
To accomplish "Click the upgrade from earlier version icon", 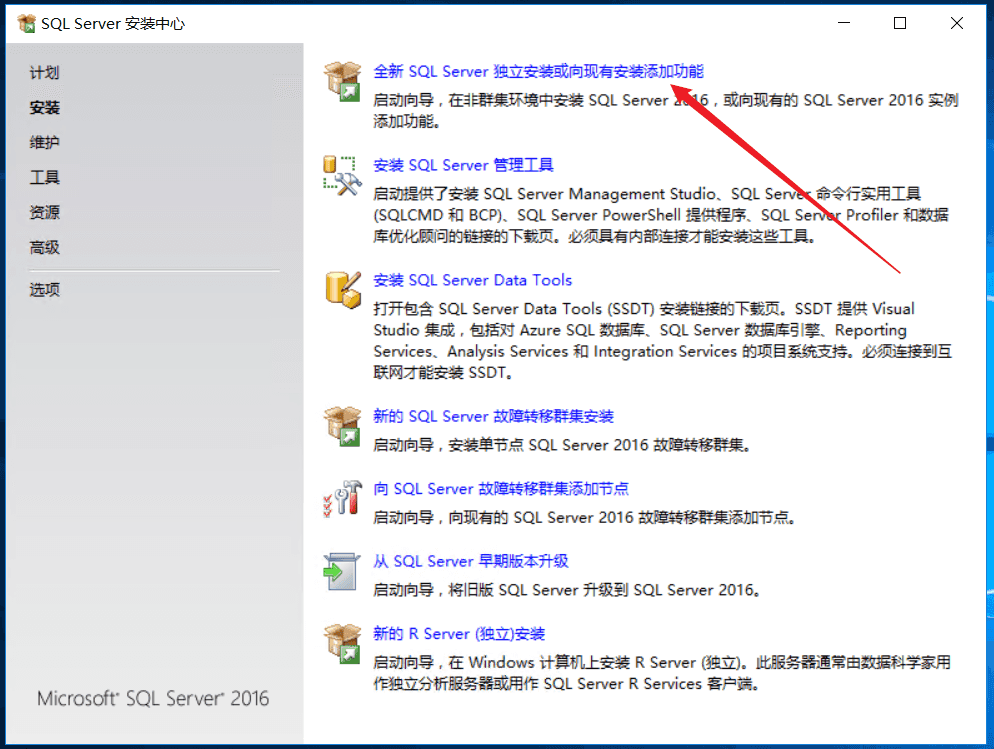I will (342, 572).
